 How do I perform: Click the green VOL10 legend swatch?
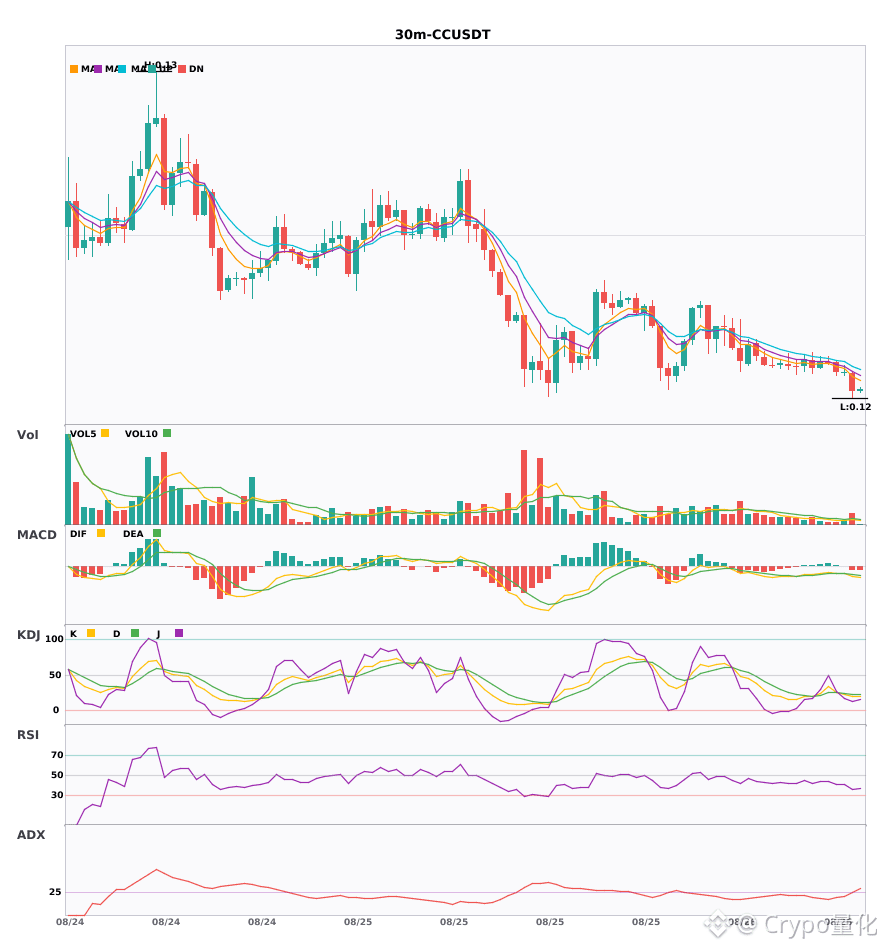click(167, 433)
